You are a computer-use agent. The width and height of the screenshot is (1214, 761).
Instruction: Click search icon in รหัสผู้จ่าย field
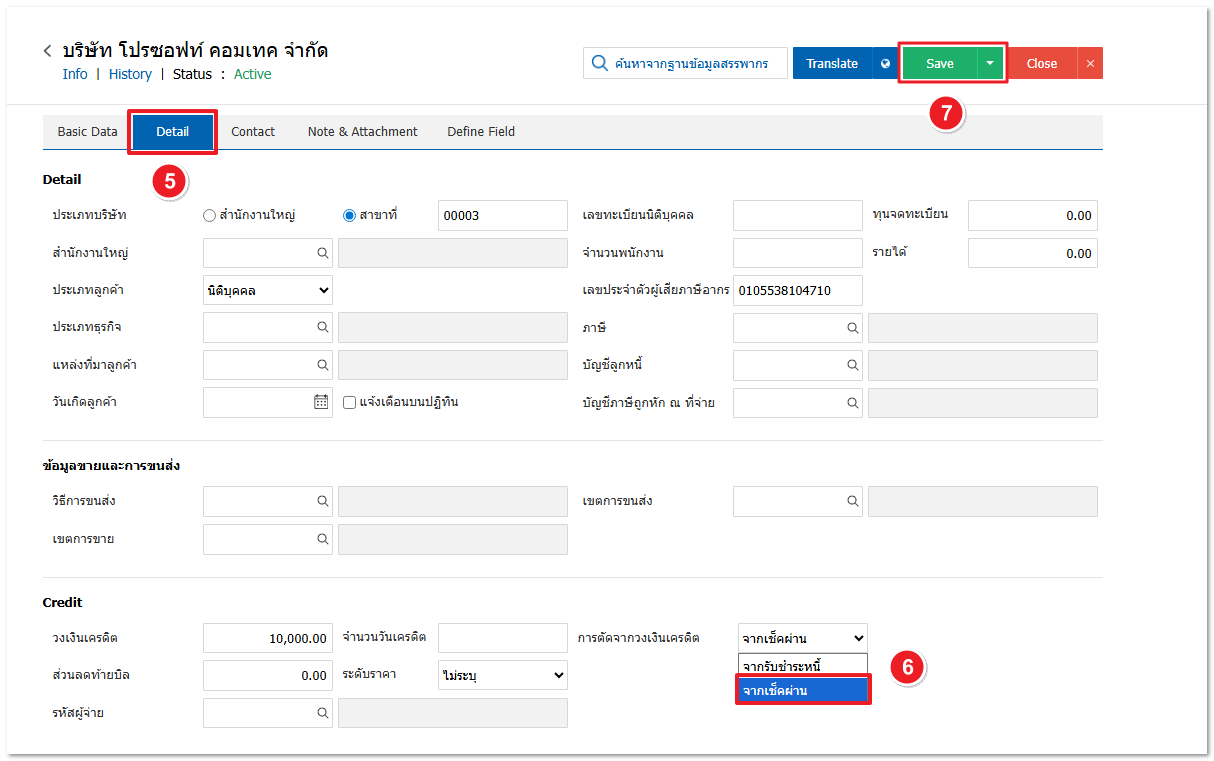pyautogui.click(x=323, y=713)
